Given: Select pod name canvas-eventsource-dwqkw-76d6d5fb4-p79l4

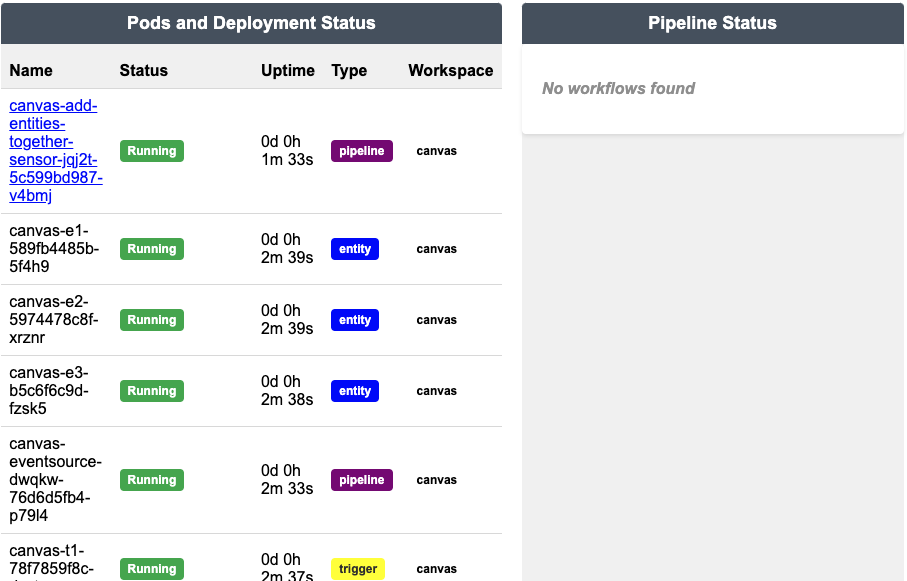Looking at the screenshot, I should coord(55,480).
